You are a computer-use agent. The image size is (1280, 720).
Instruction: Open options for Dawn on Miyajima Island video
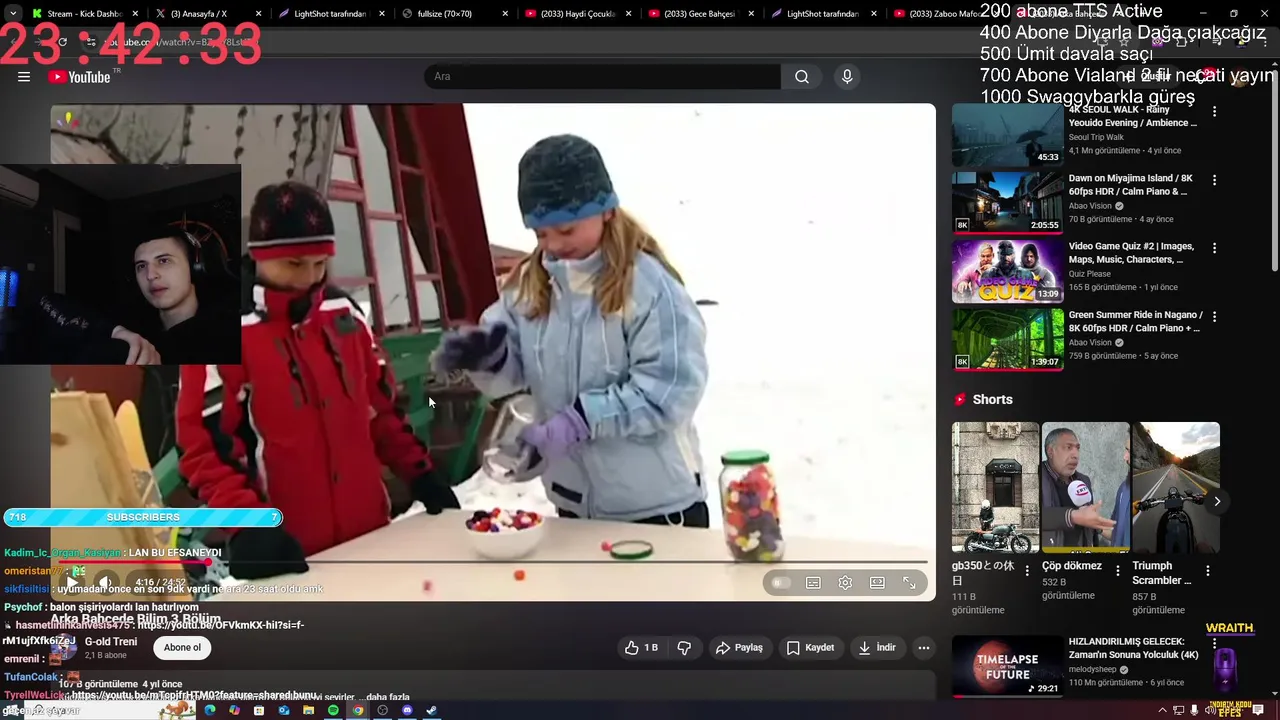click(1214, 180)
